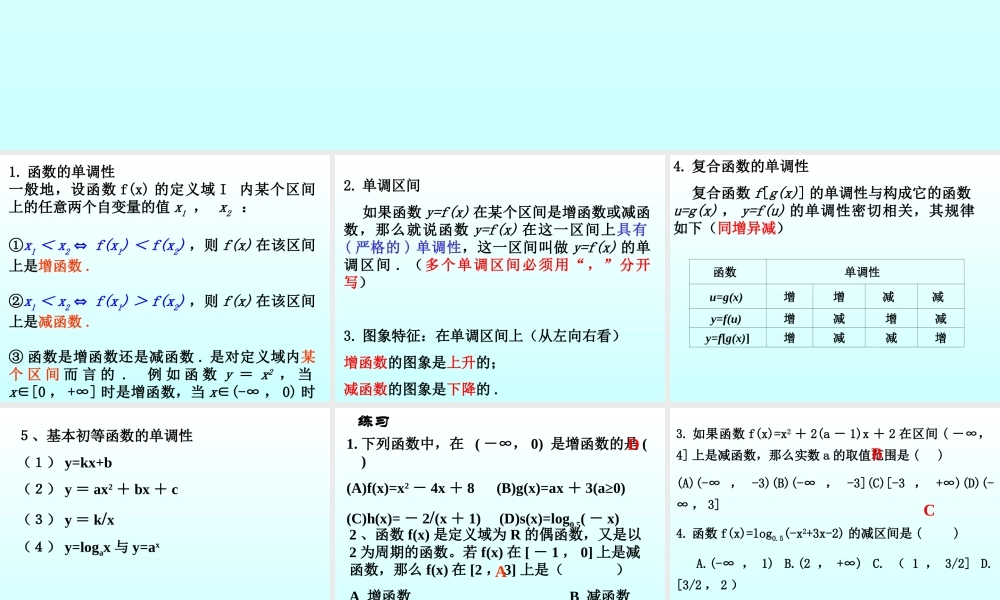Open slide titled 1. 函数的单调性
Image resolution: width=1000 pixels, height=600 pixels.
[165, 278]
